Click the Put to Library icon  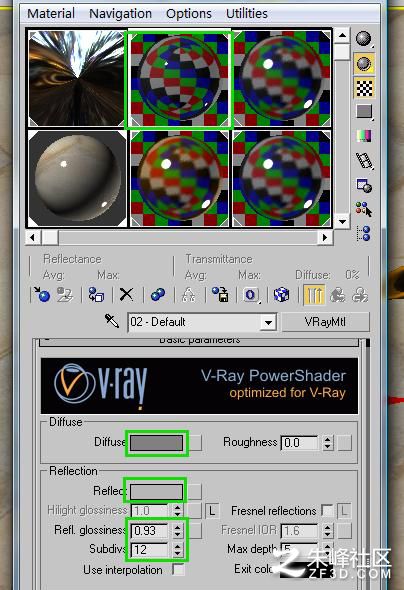[x=220, y=295]
